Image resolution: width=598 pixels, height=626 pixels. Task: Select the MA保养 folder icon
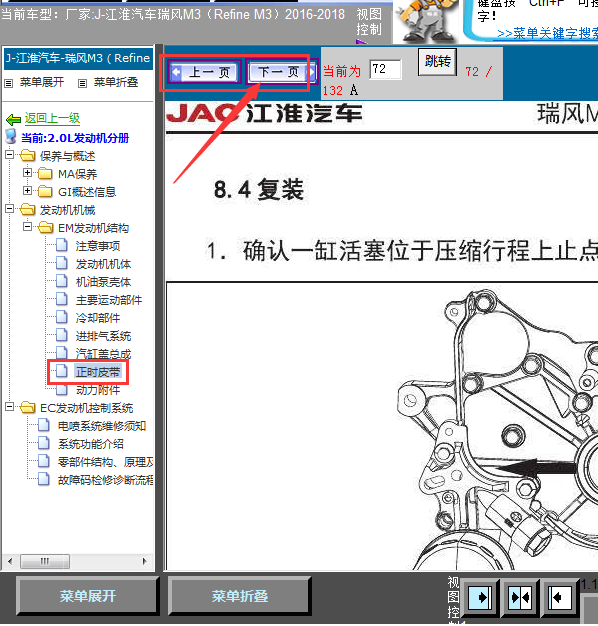click(45, 173)
